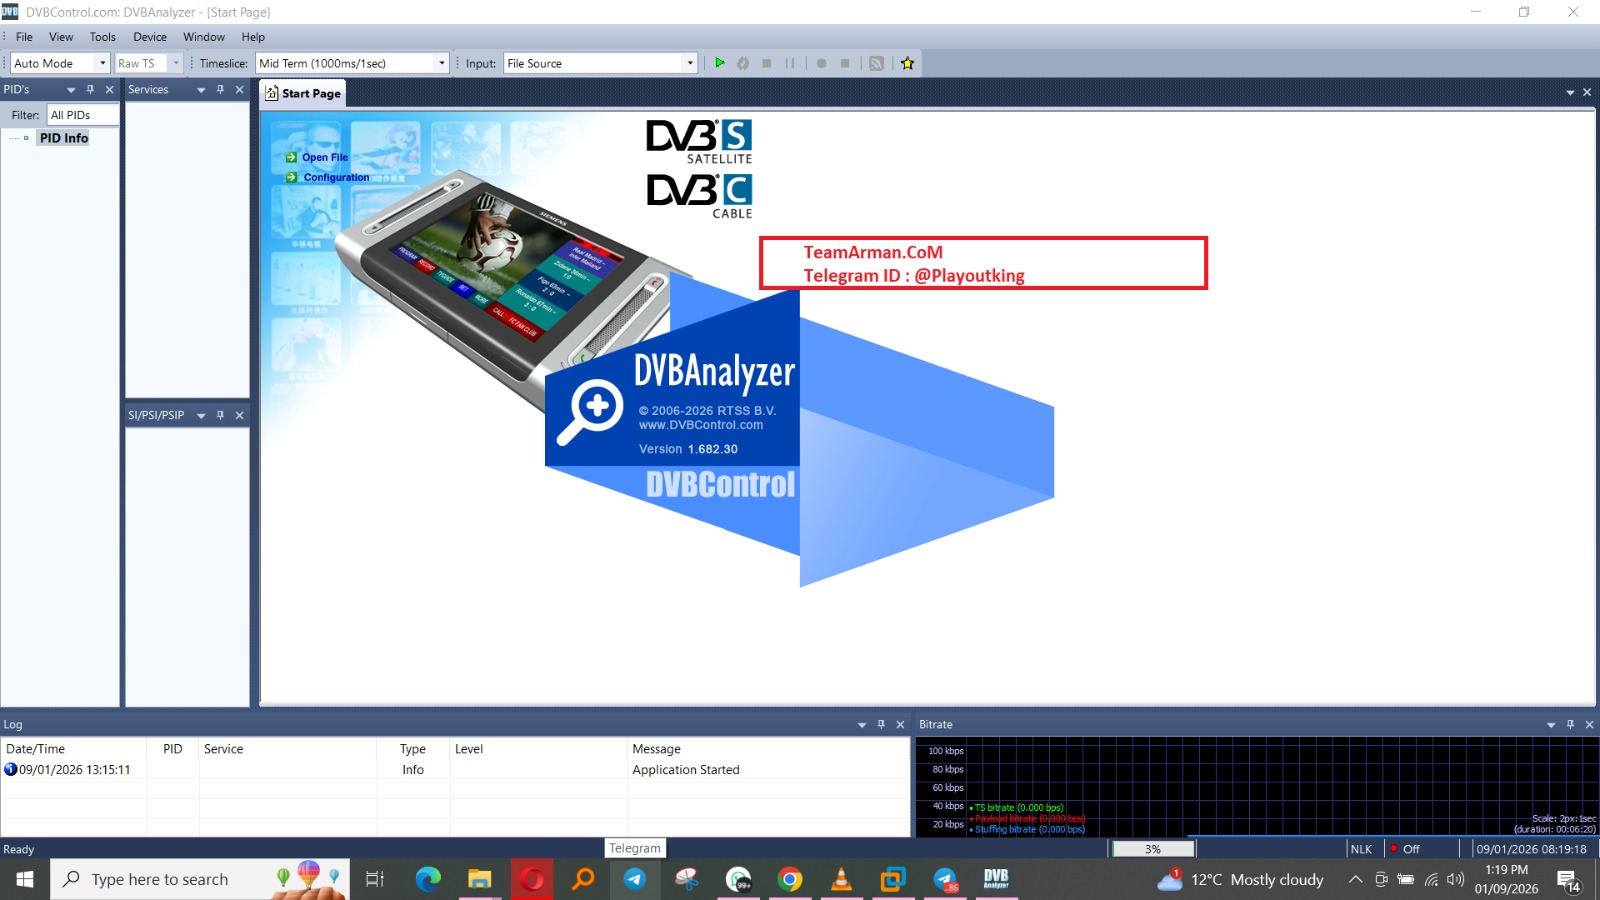Image resolution: width=1600 pixels, height=900 pixels.
Task: Close the SI/PSI/PSIP panel
Action: pos(240,415)
